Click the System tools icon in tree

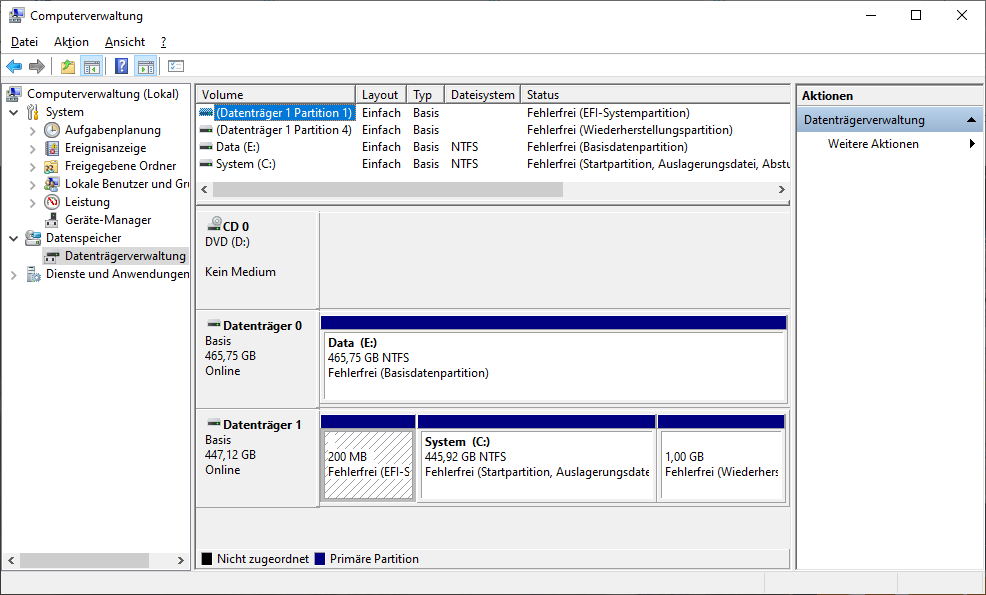(33, 113)
